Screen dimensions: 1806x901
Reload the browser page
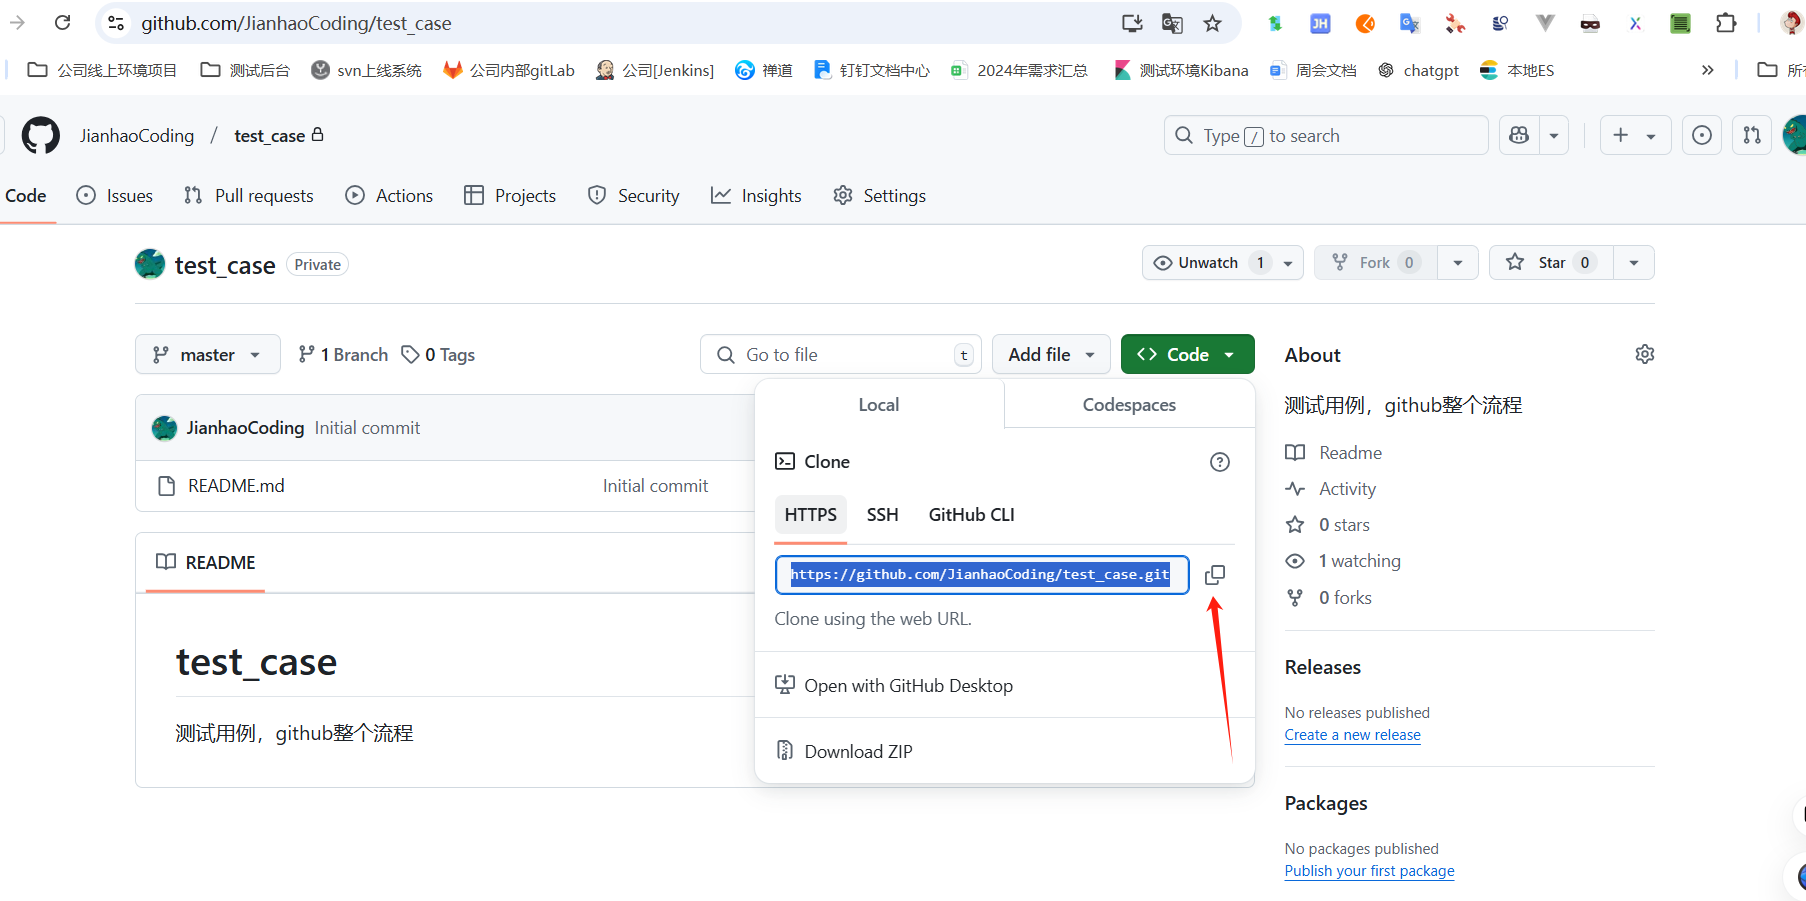click(x=62, y=23)
